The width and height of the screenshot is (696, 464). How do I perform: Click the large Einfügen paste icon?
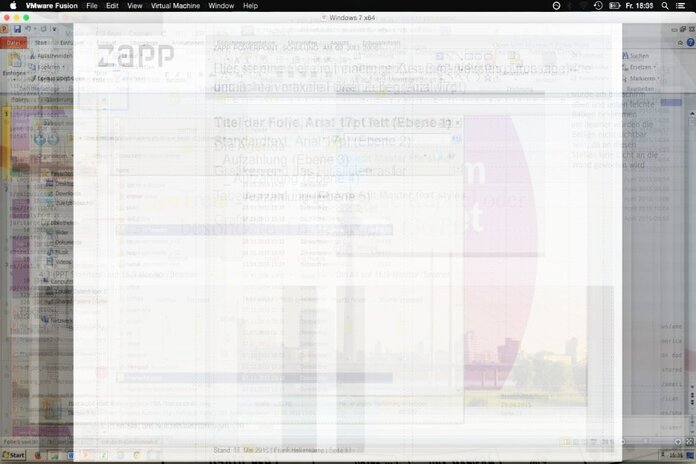[x=14, y=61]
